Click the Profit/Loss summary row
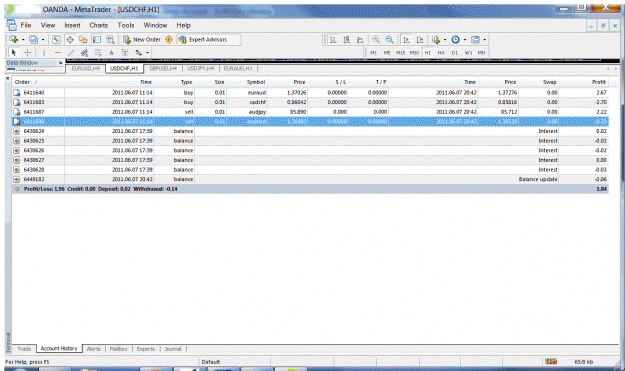Image resolution: width=625 pixels, height=371 pixels. [310, 189]
